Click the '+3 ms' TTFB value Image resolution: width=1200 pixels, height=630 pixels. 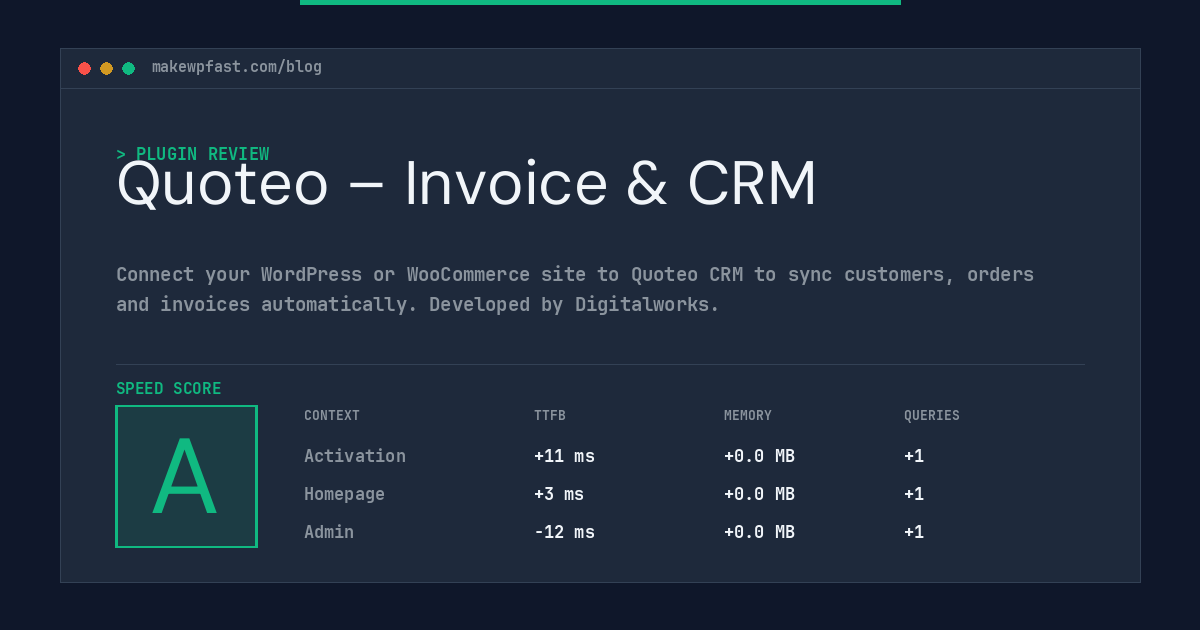(559, 494)
